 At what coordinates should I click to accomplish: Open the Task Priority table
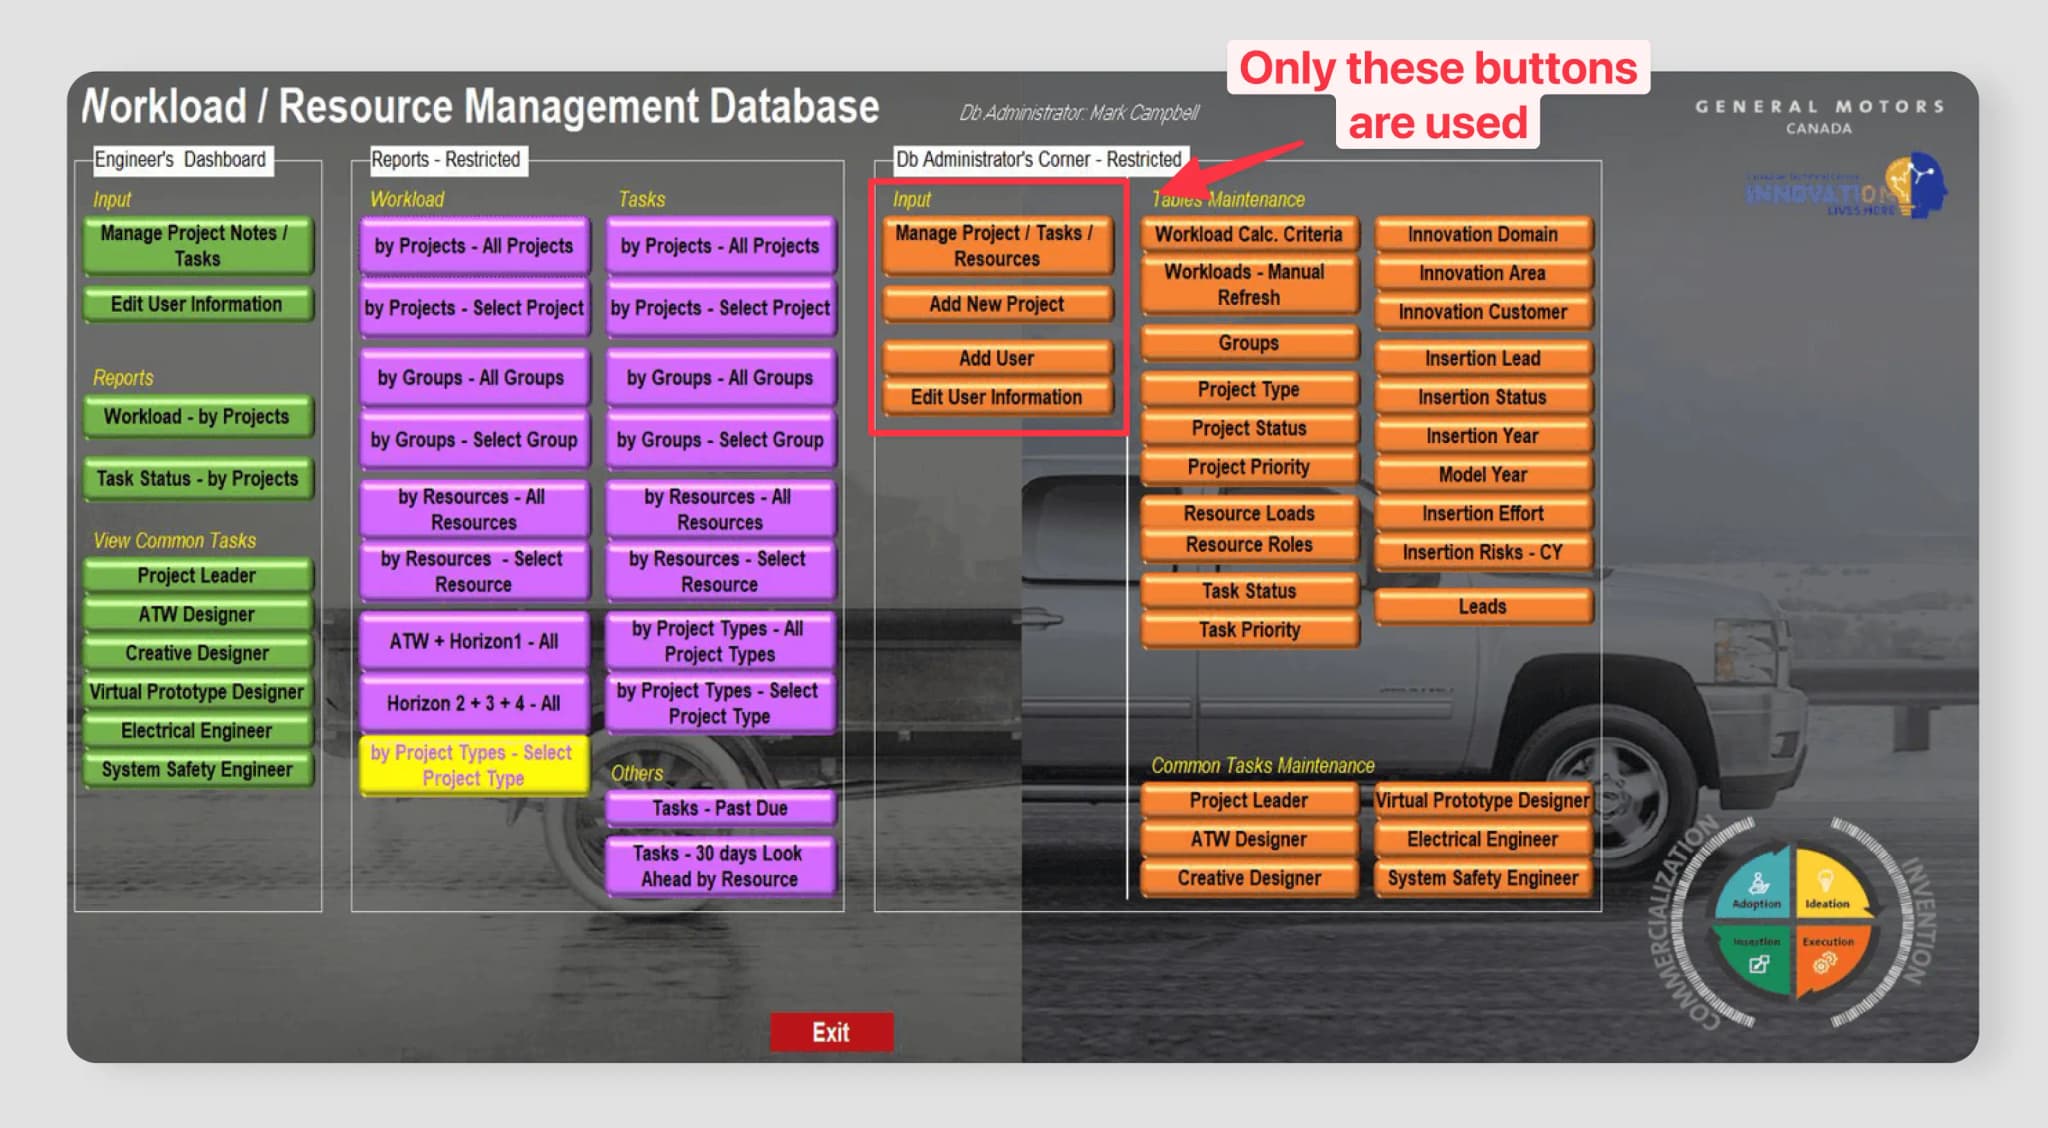click(1249, 630)
